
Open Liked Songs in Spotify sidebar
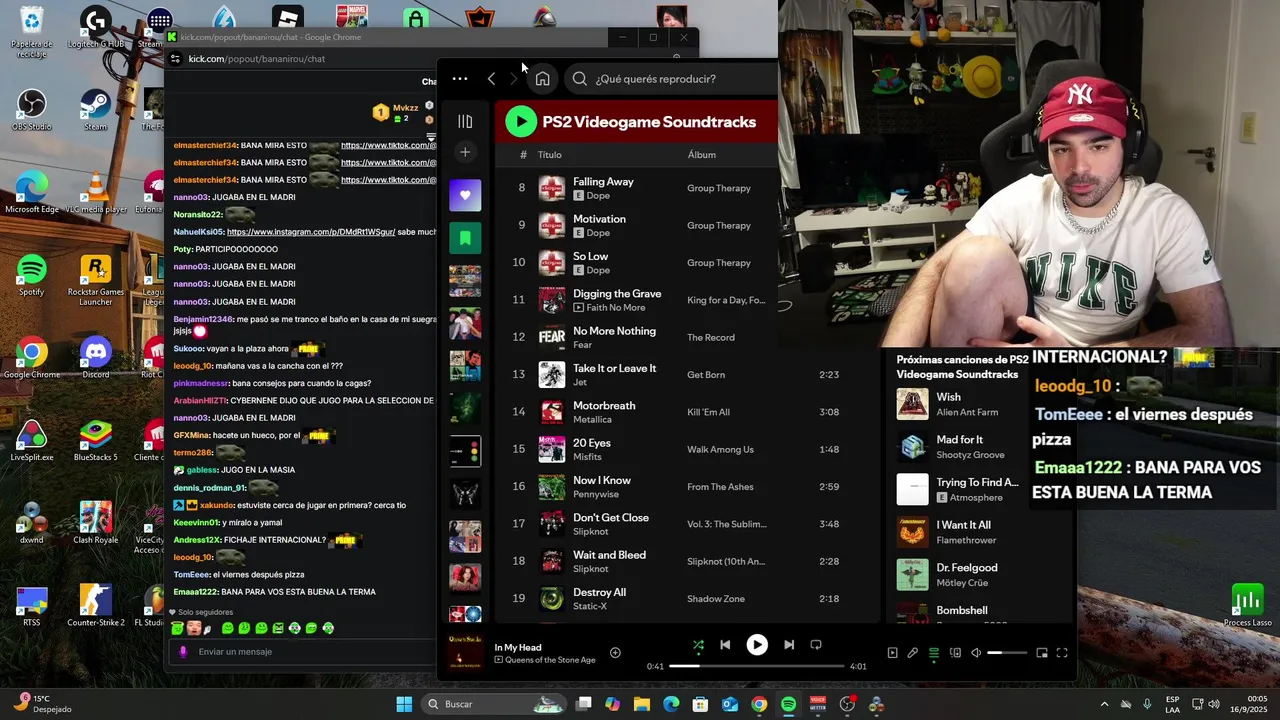tap(465, 195)
